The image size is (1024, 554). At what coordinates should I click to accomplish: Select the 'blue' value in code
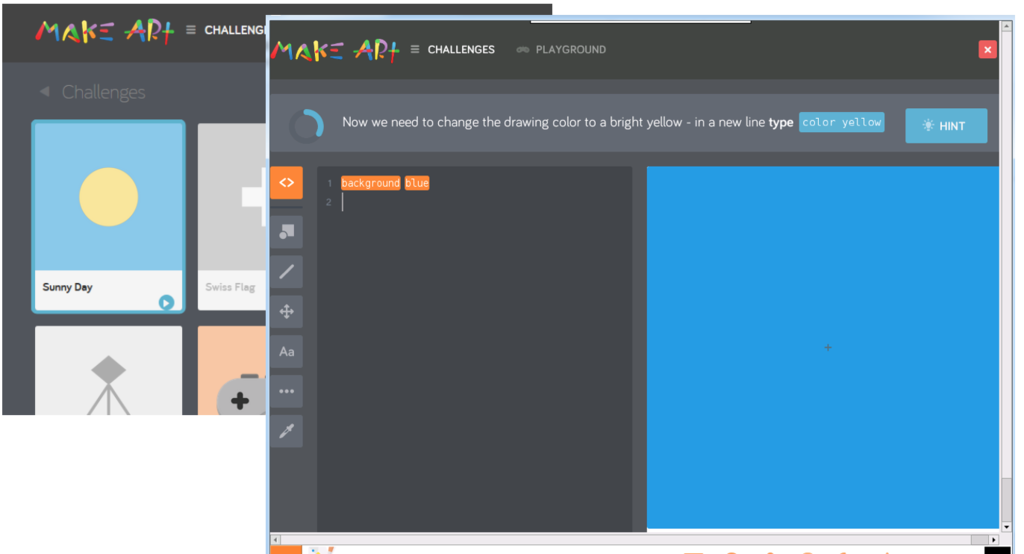tap(417, 183)
